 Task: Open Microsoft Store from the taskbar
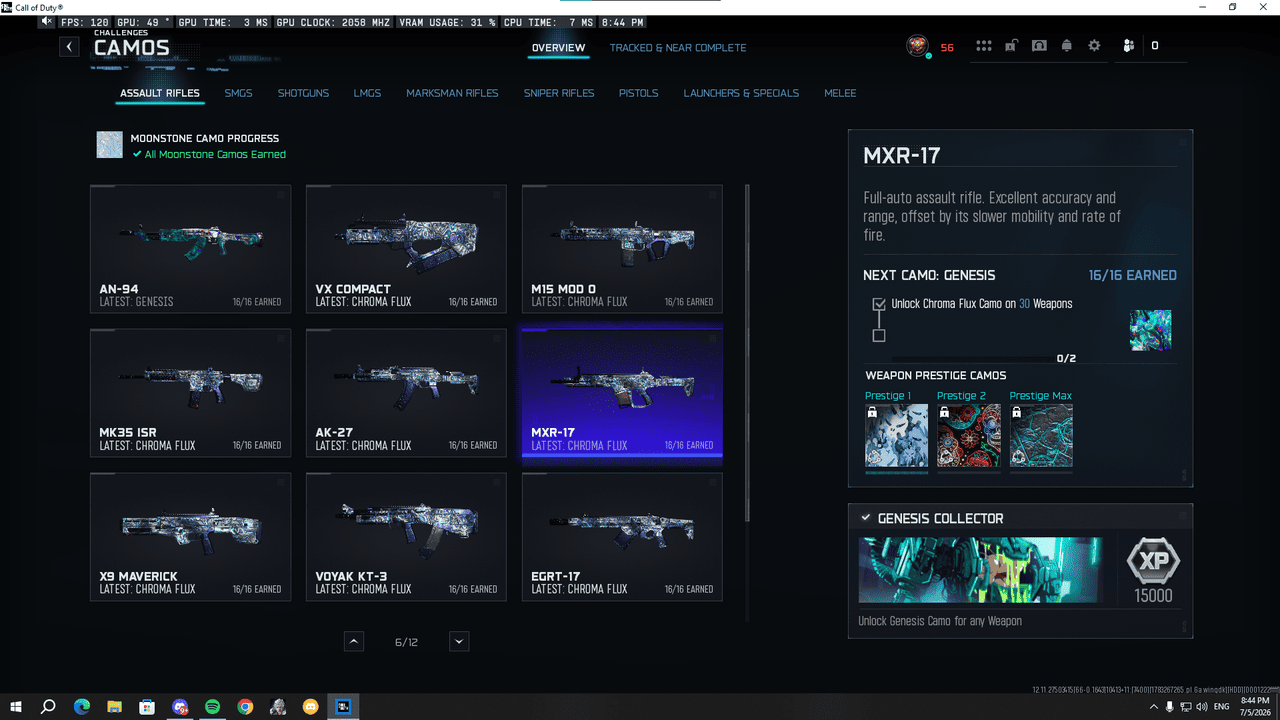point(148,707)
